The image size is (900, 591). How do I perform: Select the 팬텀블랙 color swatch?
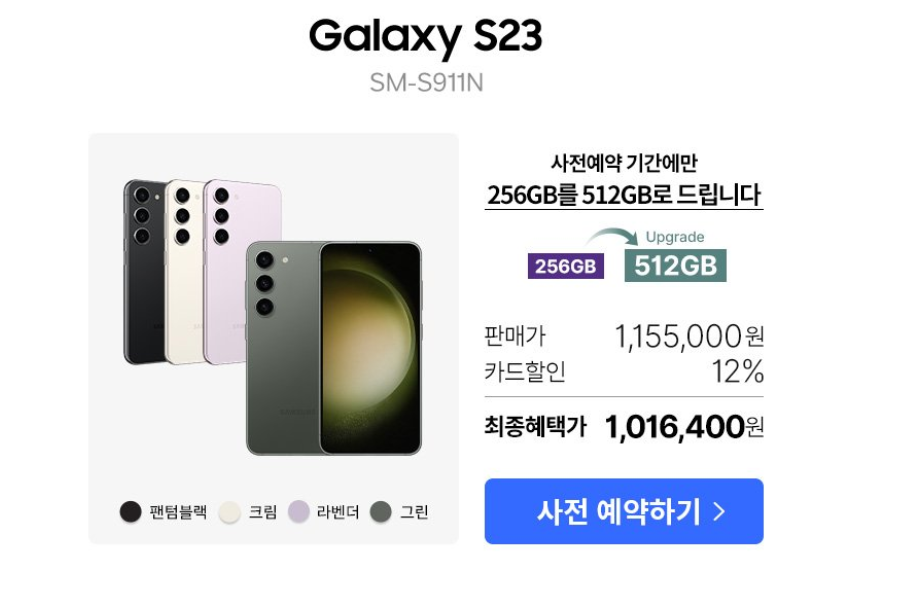click(x=130, y=511)
